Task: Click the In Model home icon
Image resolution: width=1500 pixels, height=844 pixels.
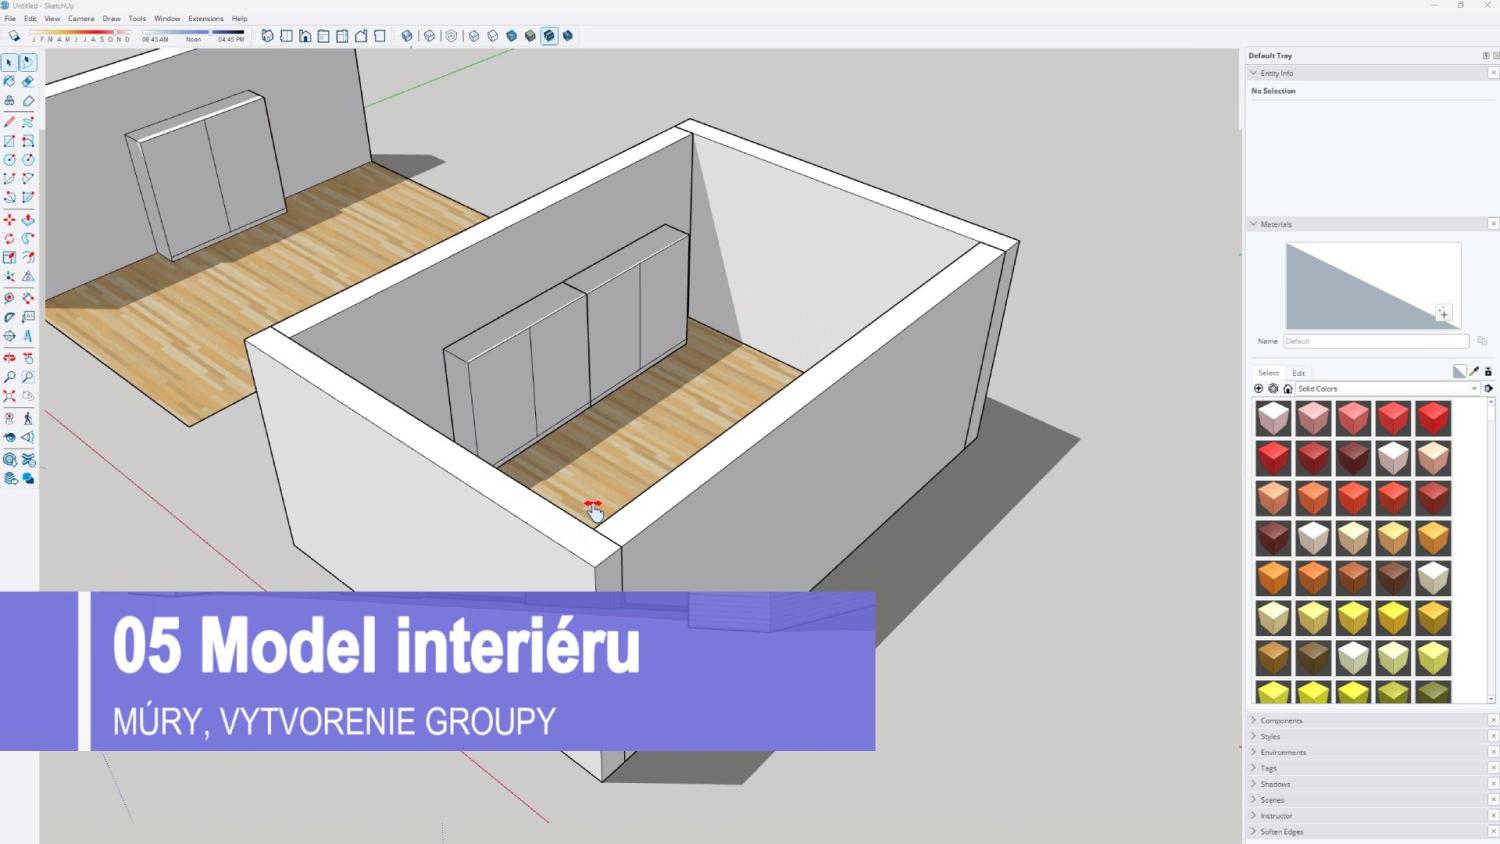Action: point(1288,389)
